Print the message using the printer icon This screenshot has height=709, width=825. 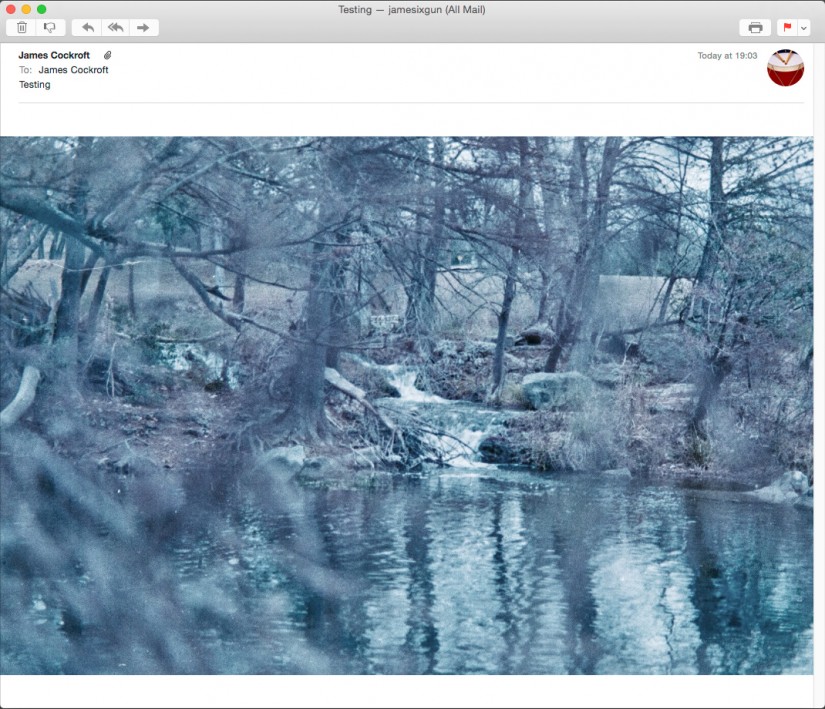click(755, 27)
